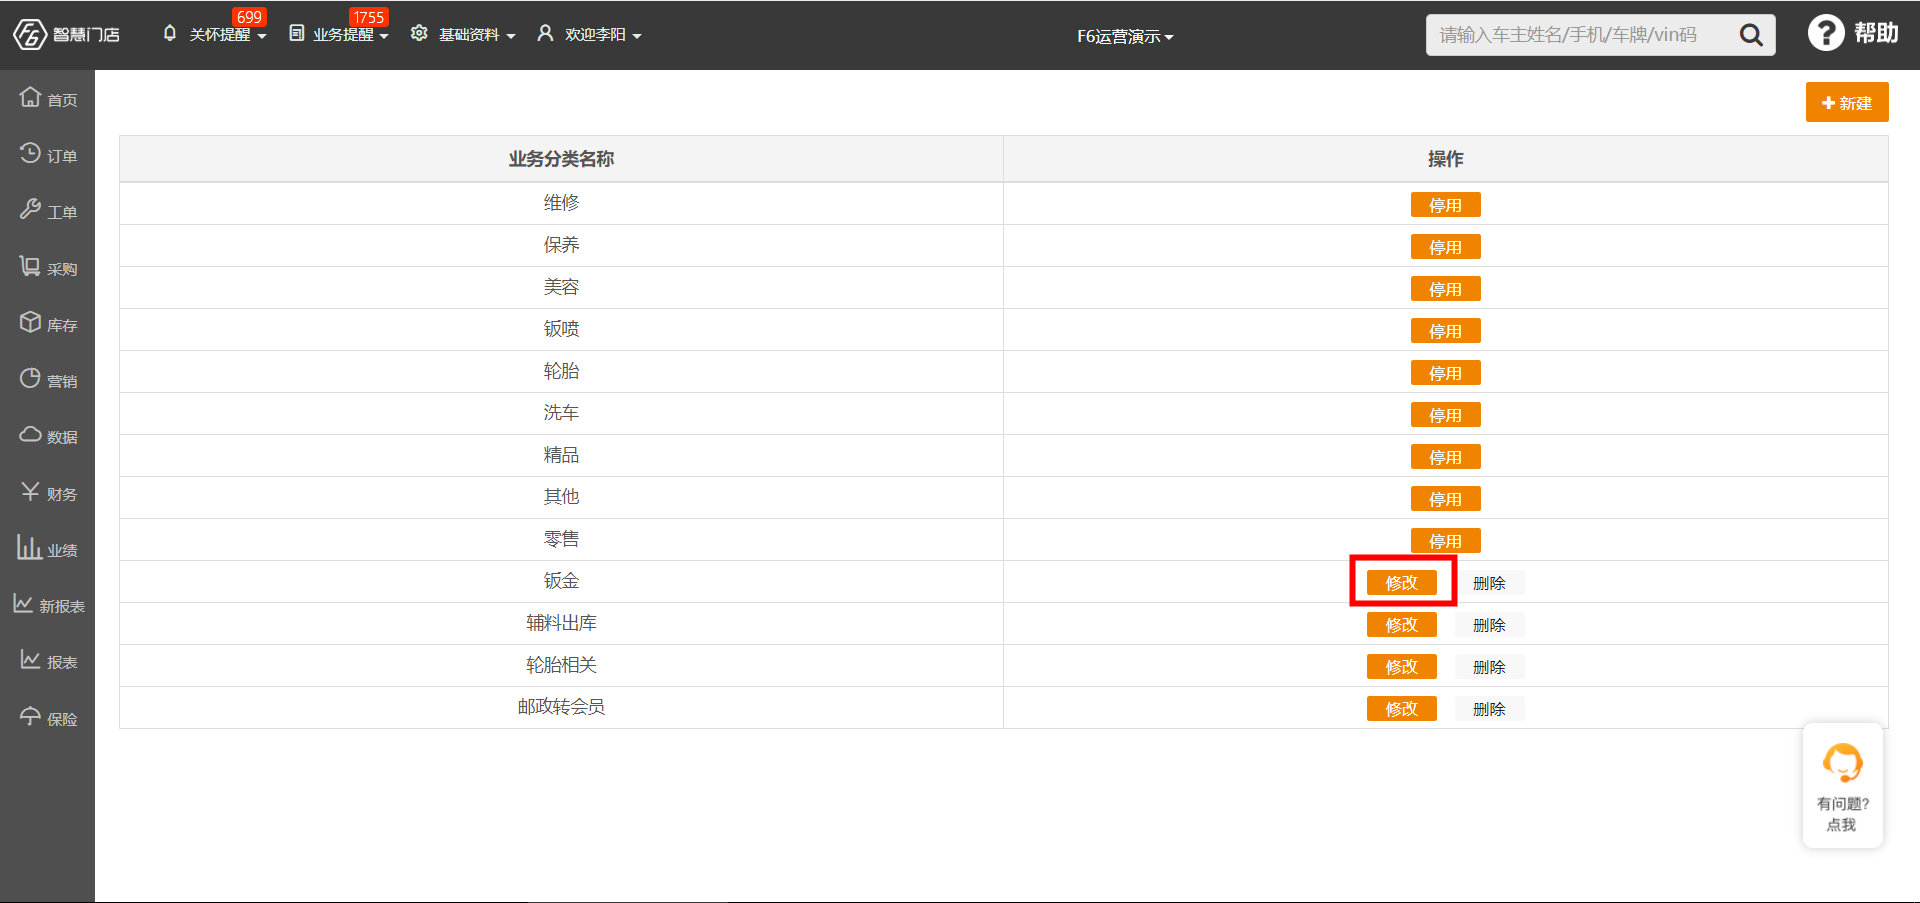Screen dimensions: 1920x903
Task: Click the 操作 column header
Action: (1446, 159)
